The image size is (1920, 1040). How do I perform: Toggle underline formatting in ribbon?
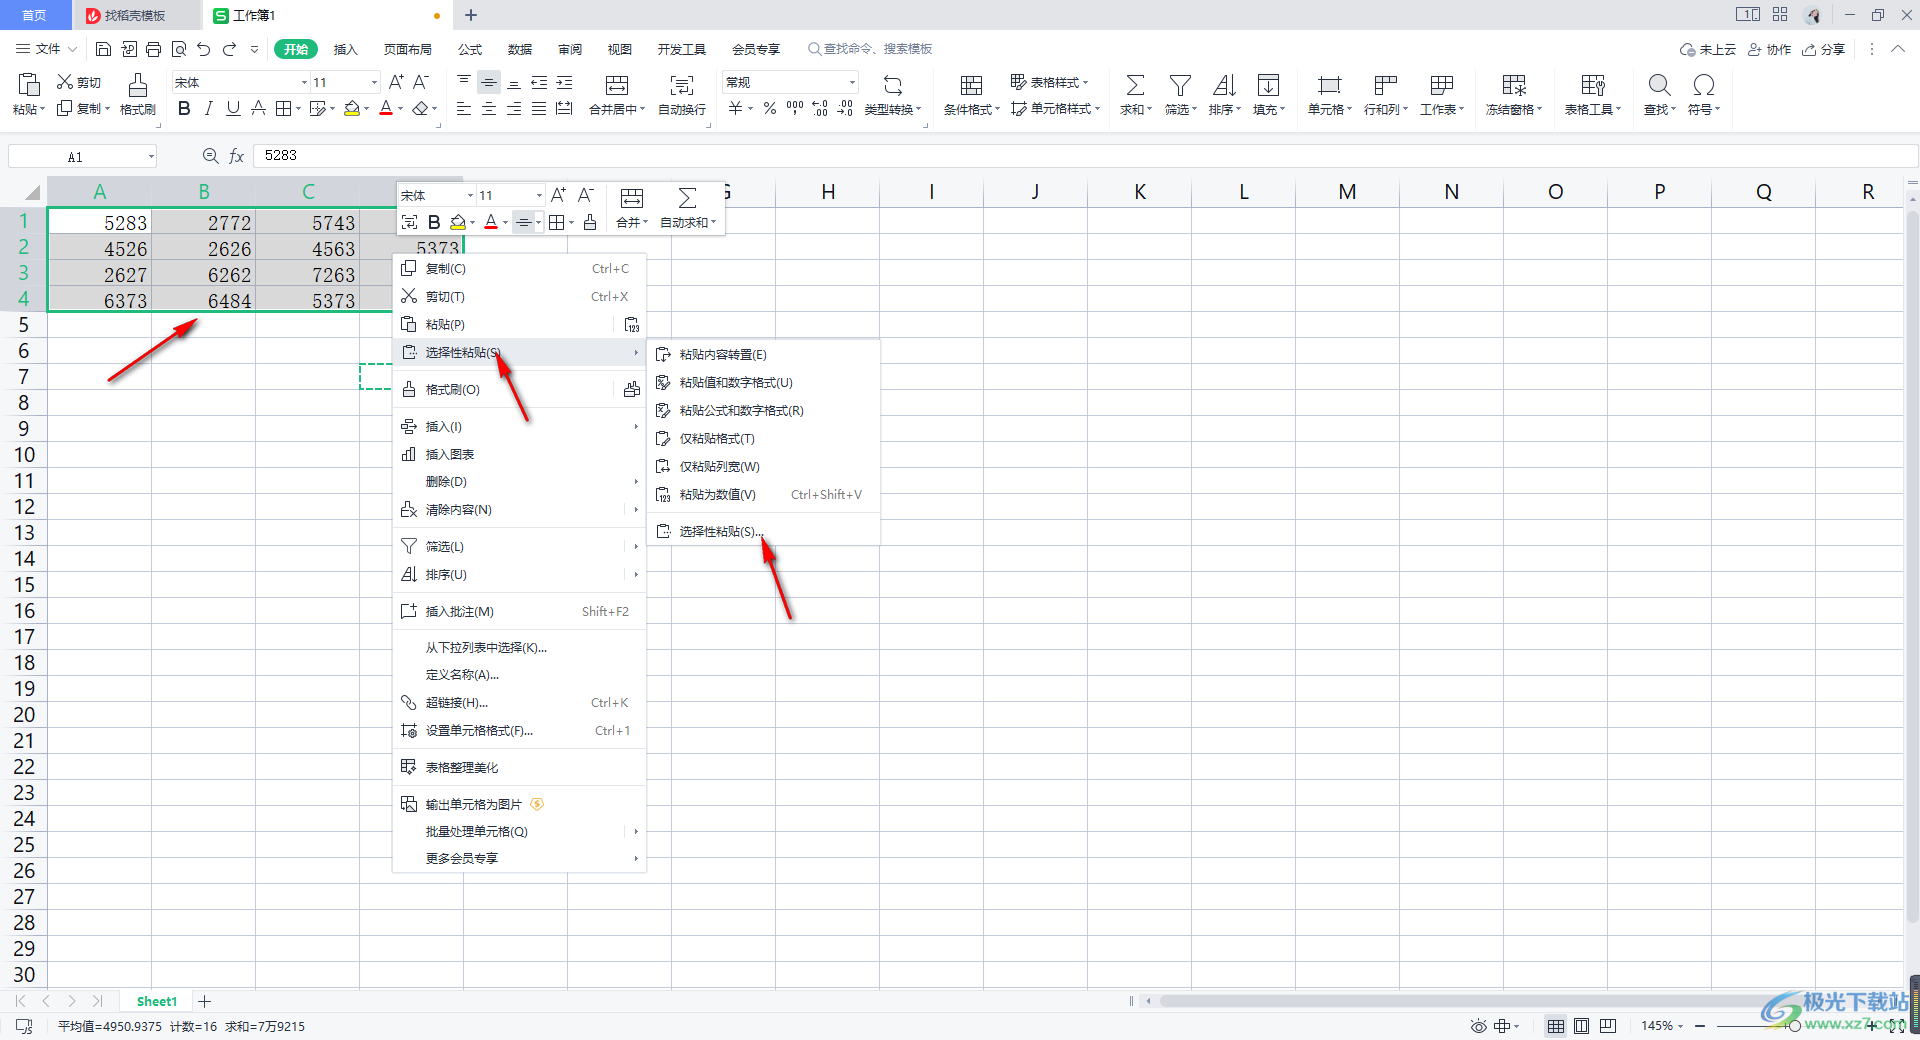pyautogui.click(x=233, y=109)
